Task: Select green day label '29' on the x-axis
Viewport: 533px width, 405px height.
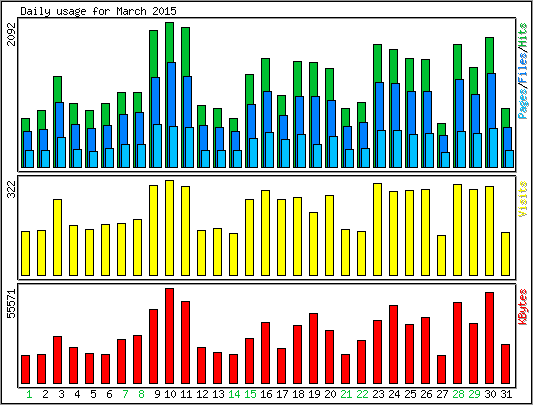Action: 474,394
